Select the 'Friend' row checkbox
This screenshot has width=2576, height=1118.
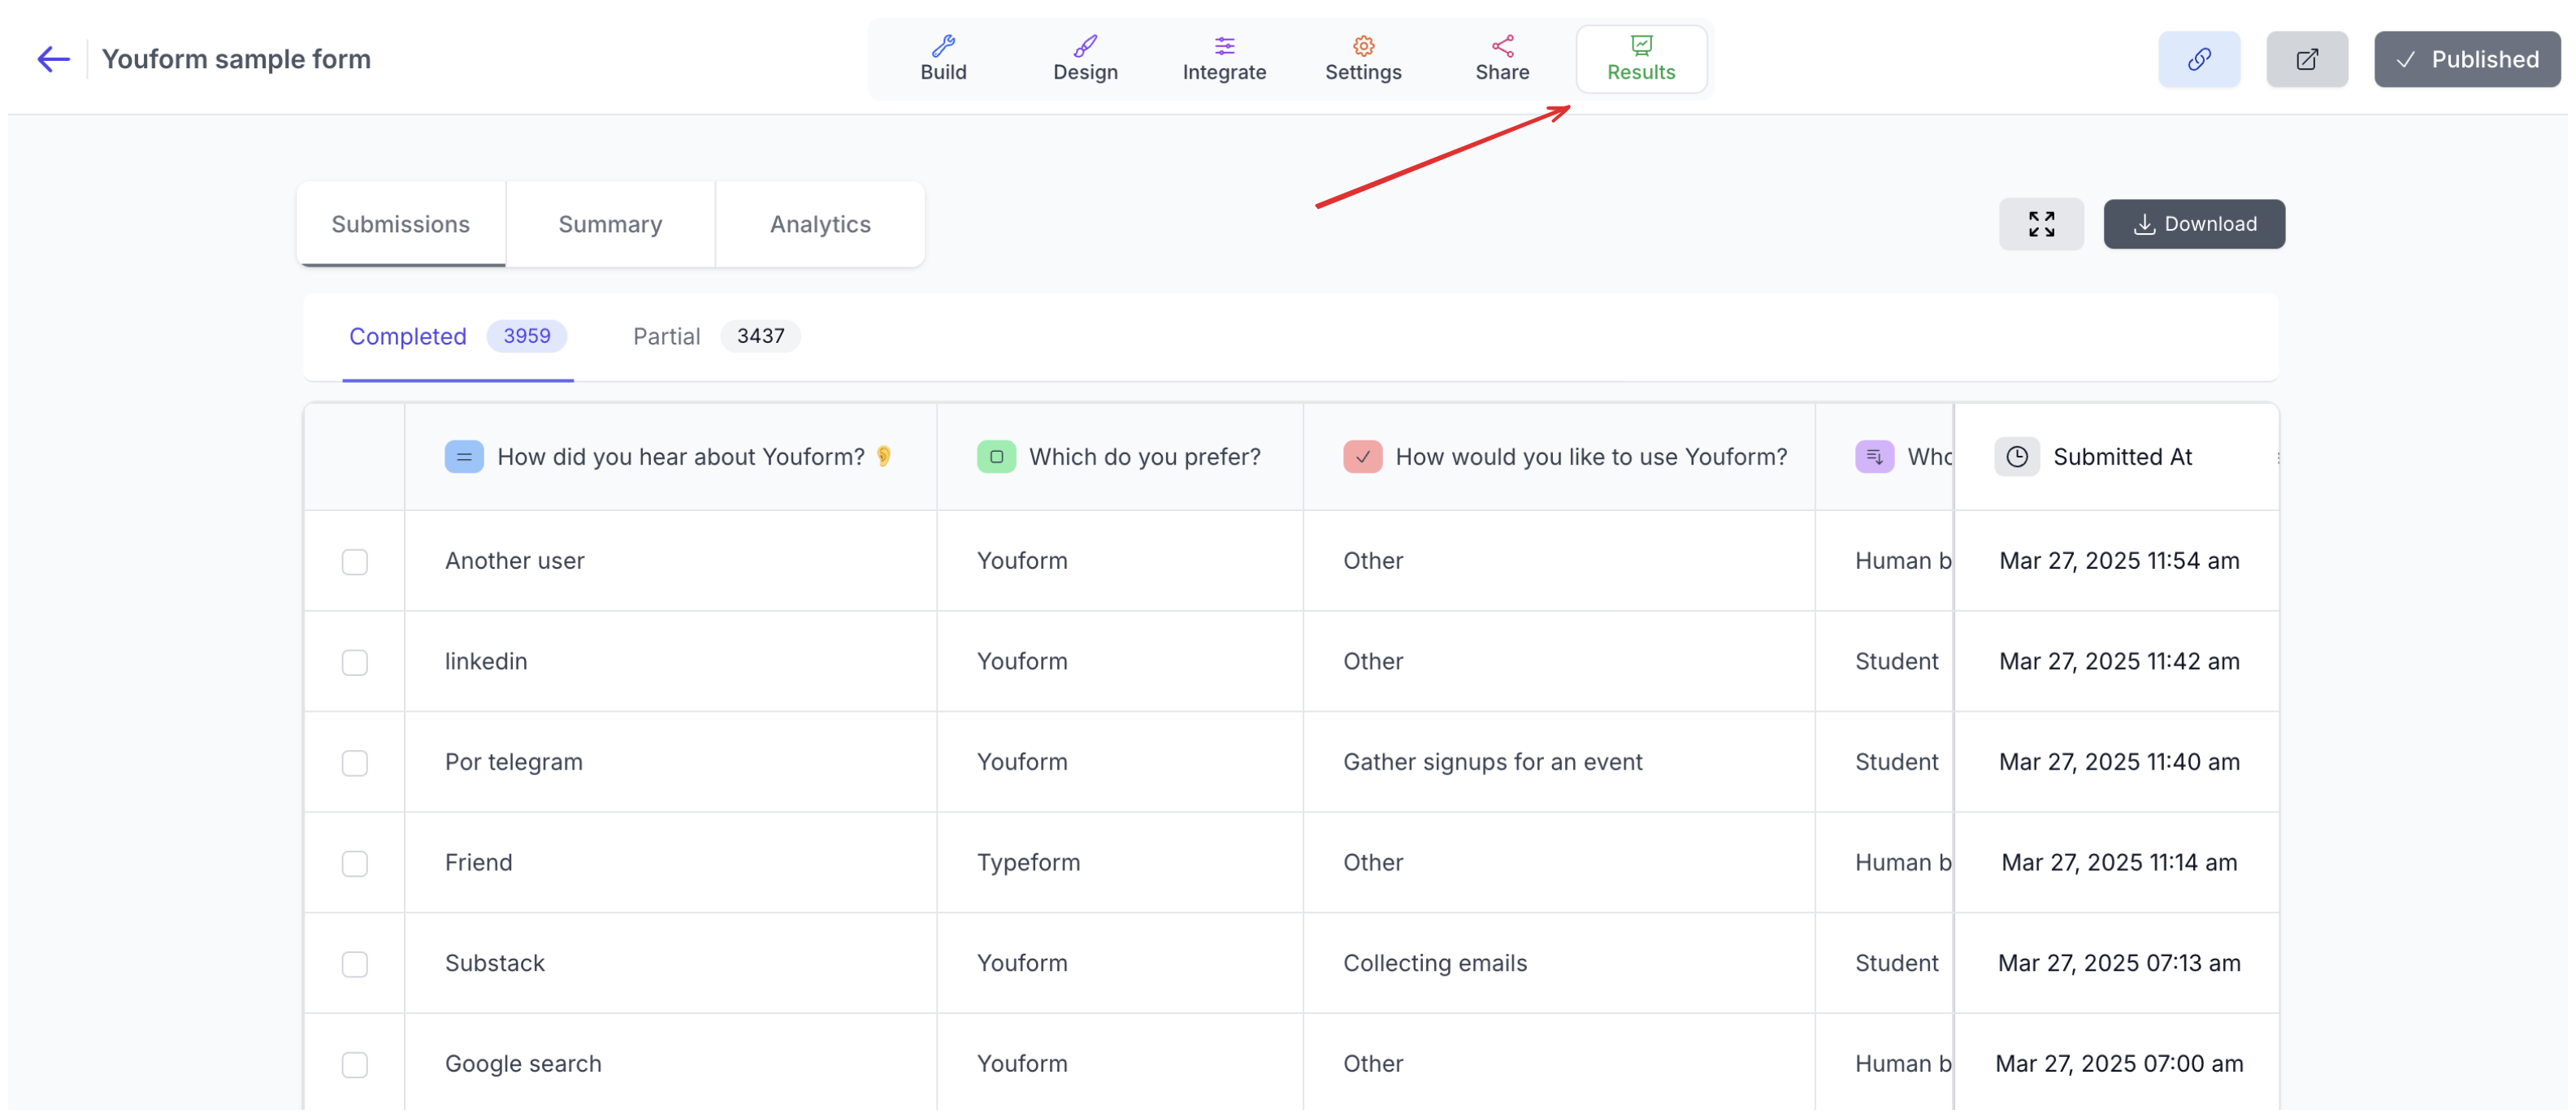pyautogui.click(x=355, y=863)
